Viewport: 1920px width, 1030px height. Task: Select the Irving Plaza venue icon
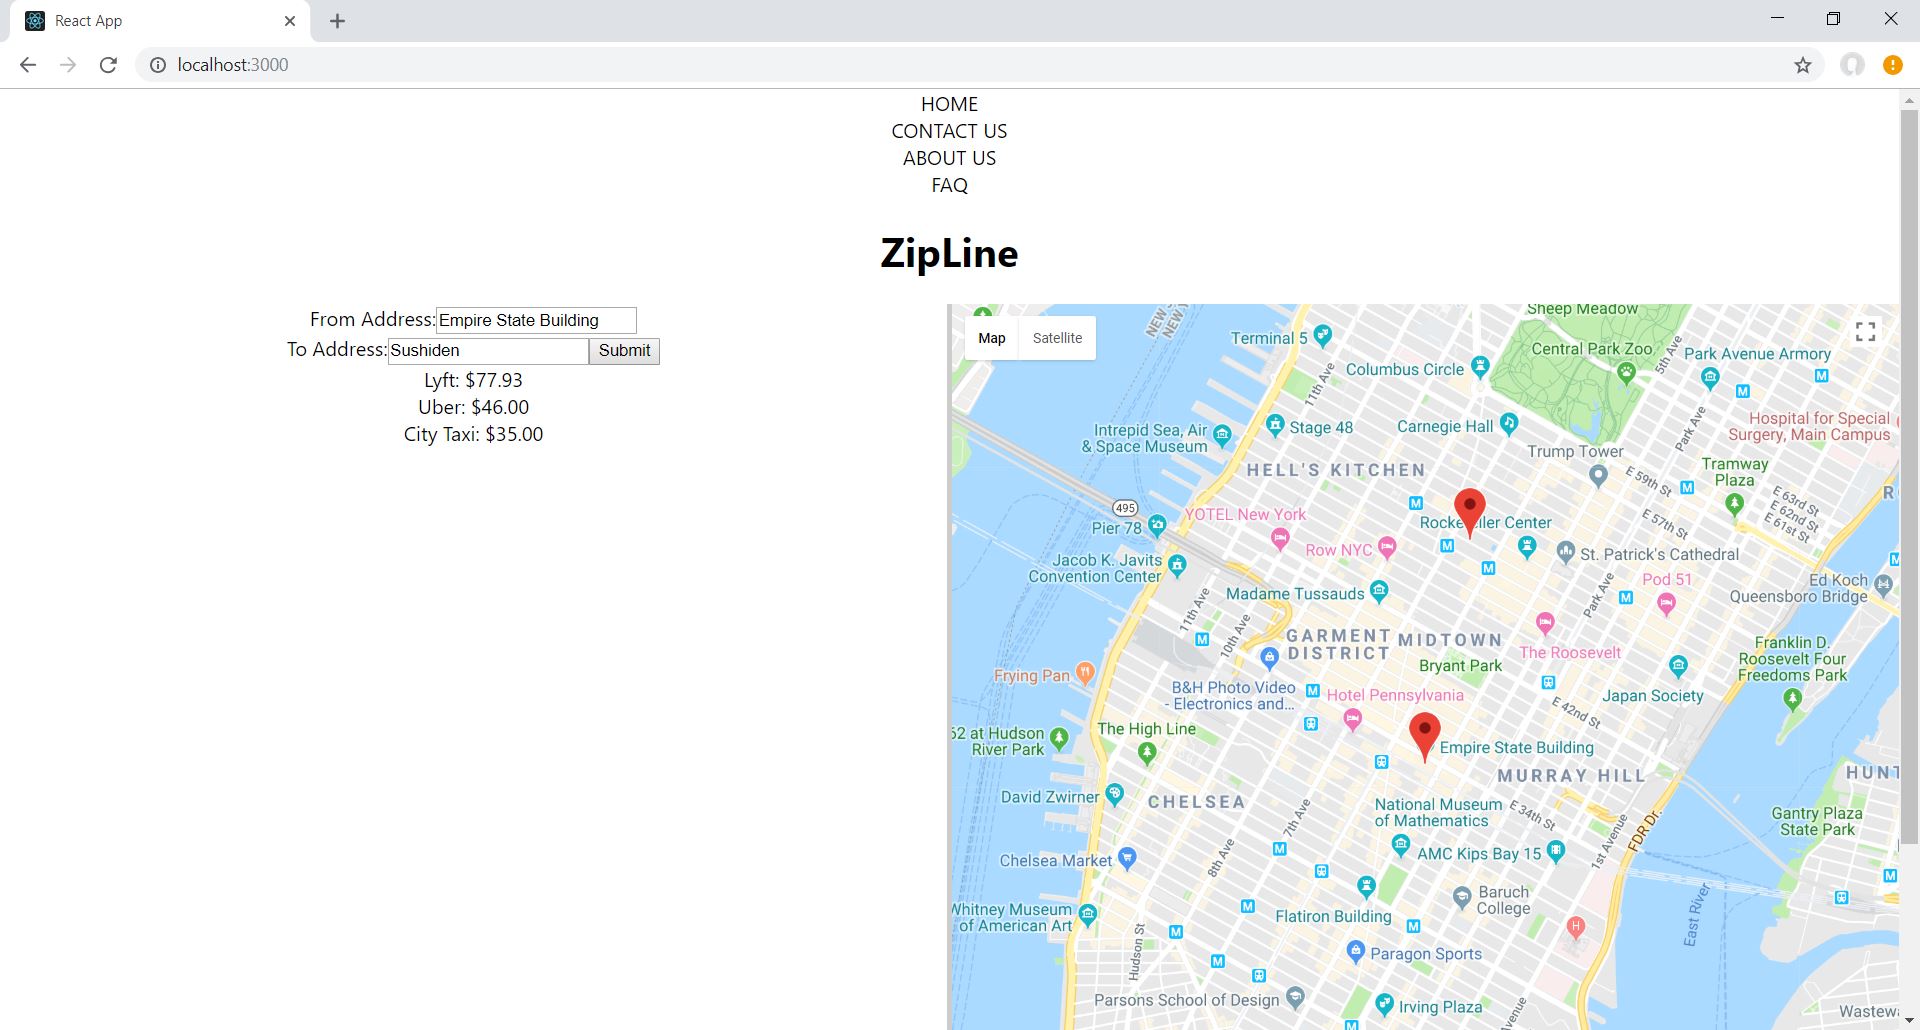coord(1385,1004)
